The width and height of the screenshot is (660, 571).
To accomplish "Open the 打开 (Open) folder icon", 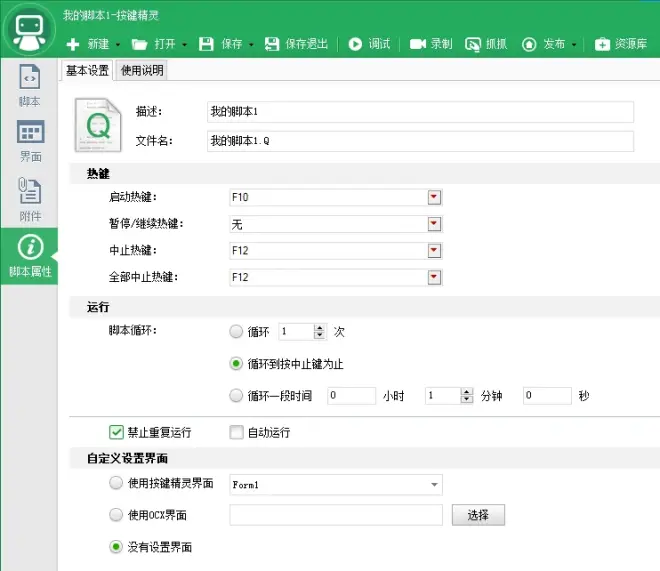I will [140, 44].
